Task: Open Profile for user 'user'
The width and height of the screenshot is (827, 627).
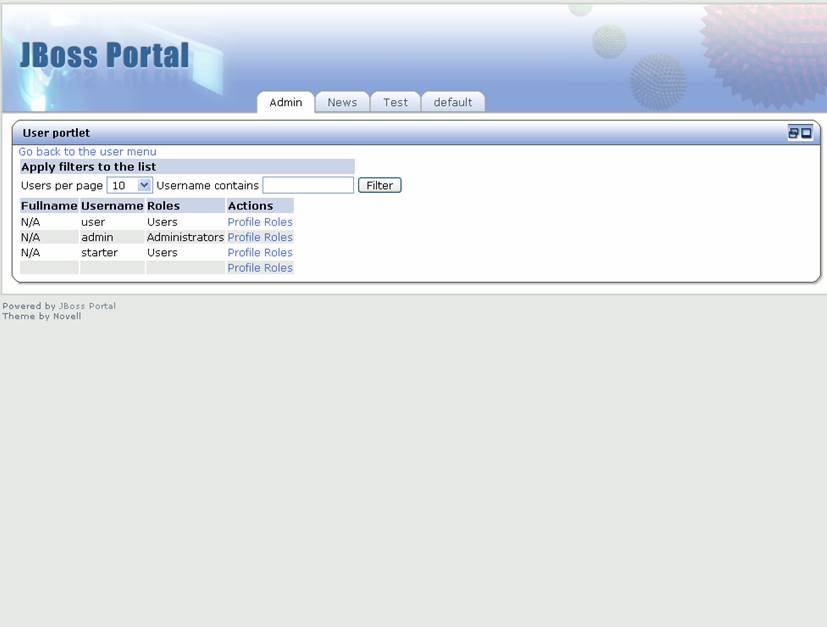Action: click(x=244, y=222)
